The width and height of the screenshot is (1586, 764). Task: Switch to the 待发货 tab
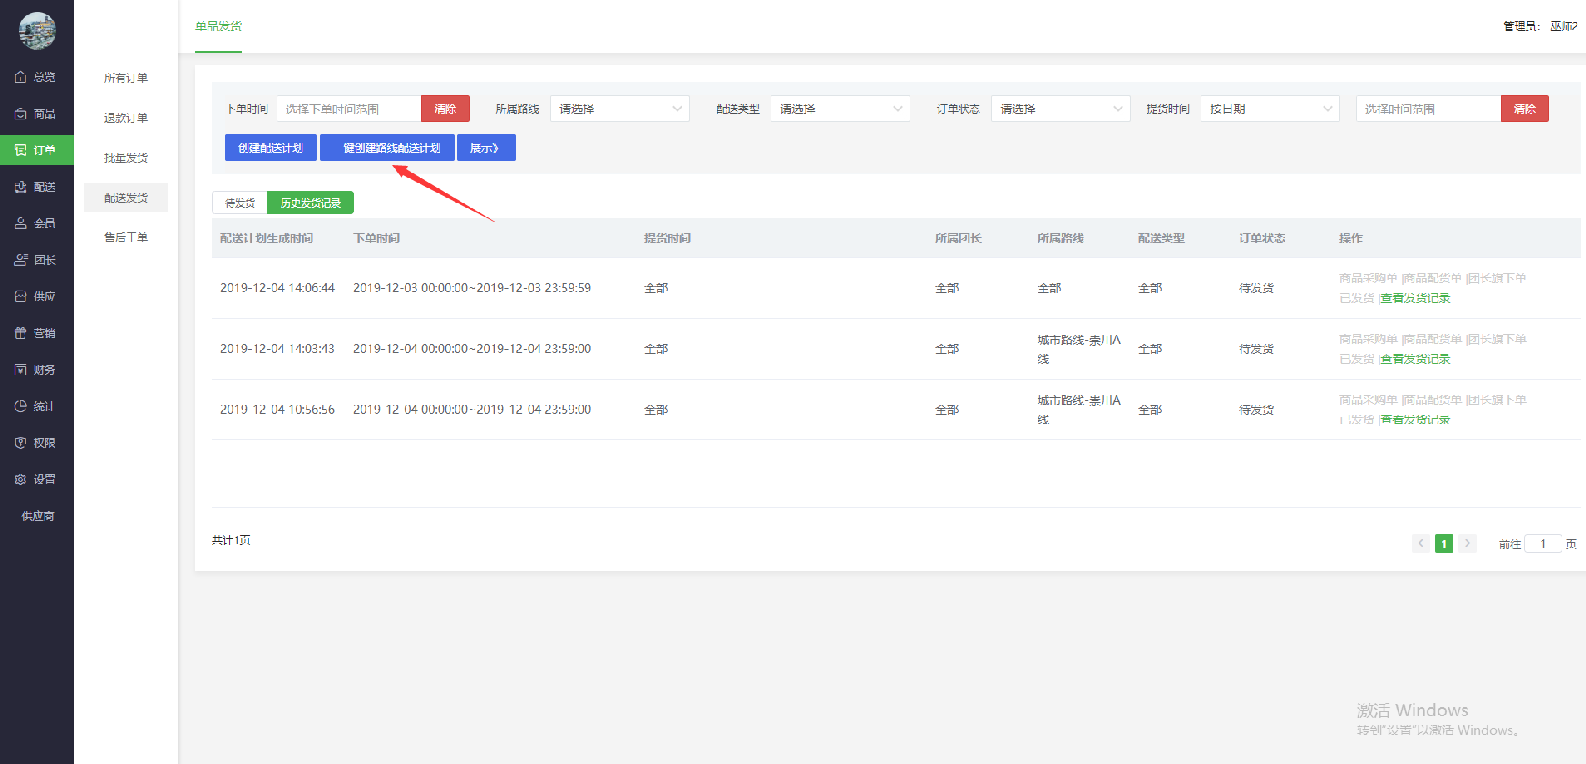240,203
